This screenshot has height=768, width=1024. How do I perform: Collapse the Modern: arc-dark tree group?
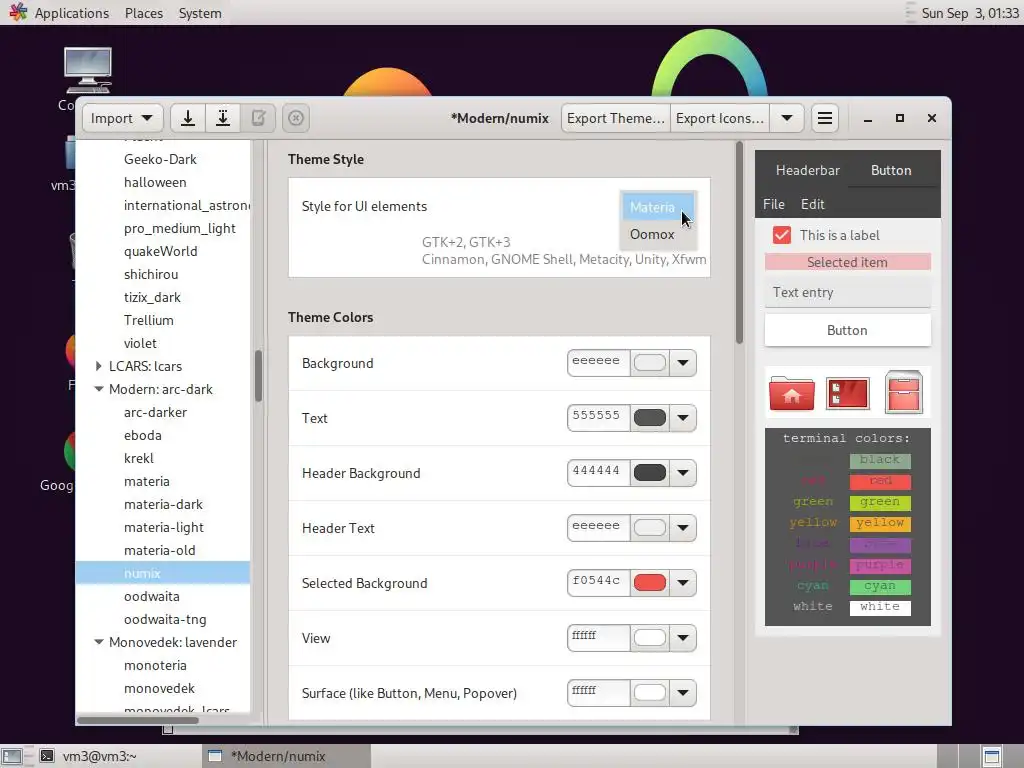tap(99, 389)
